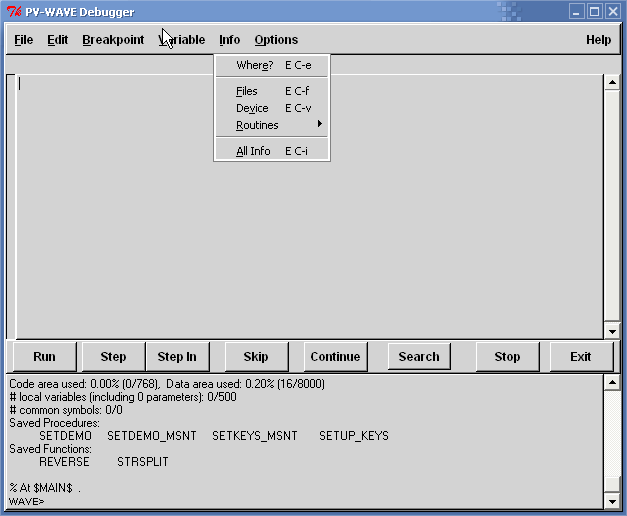Expand the Routines submenu
This screenshot has height=516, width=627.
tap(272, 125)
